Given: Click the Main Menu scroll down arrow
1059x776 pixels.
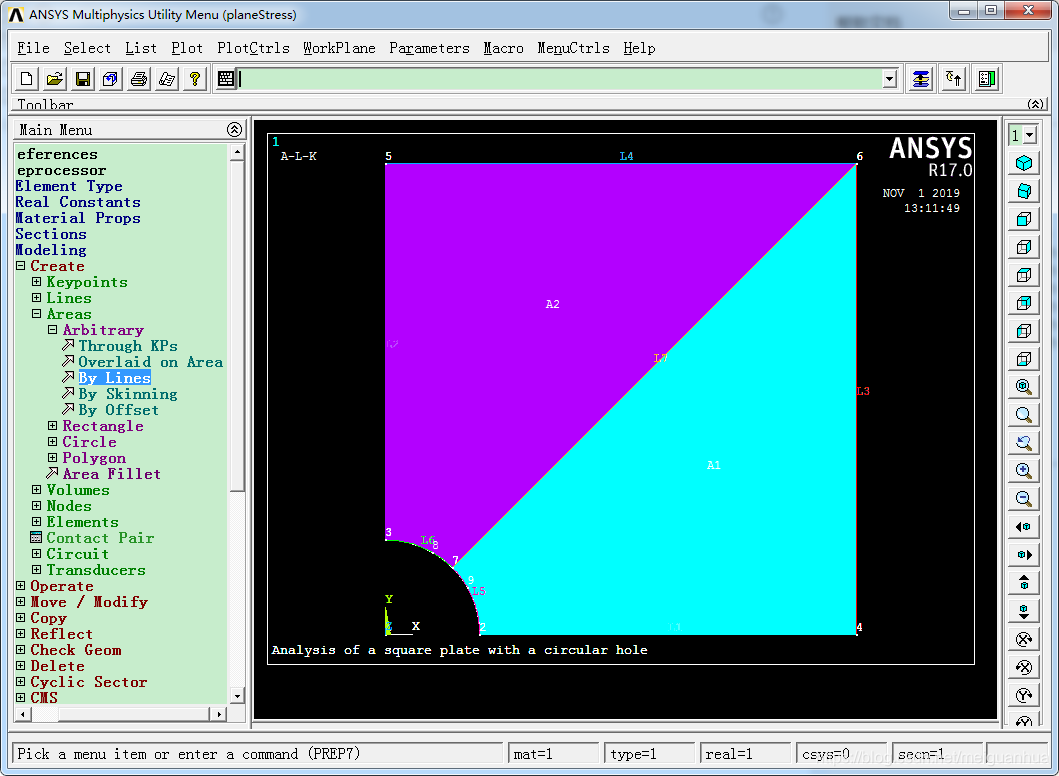Looking at the screenshot, I should point(236,696).
